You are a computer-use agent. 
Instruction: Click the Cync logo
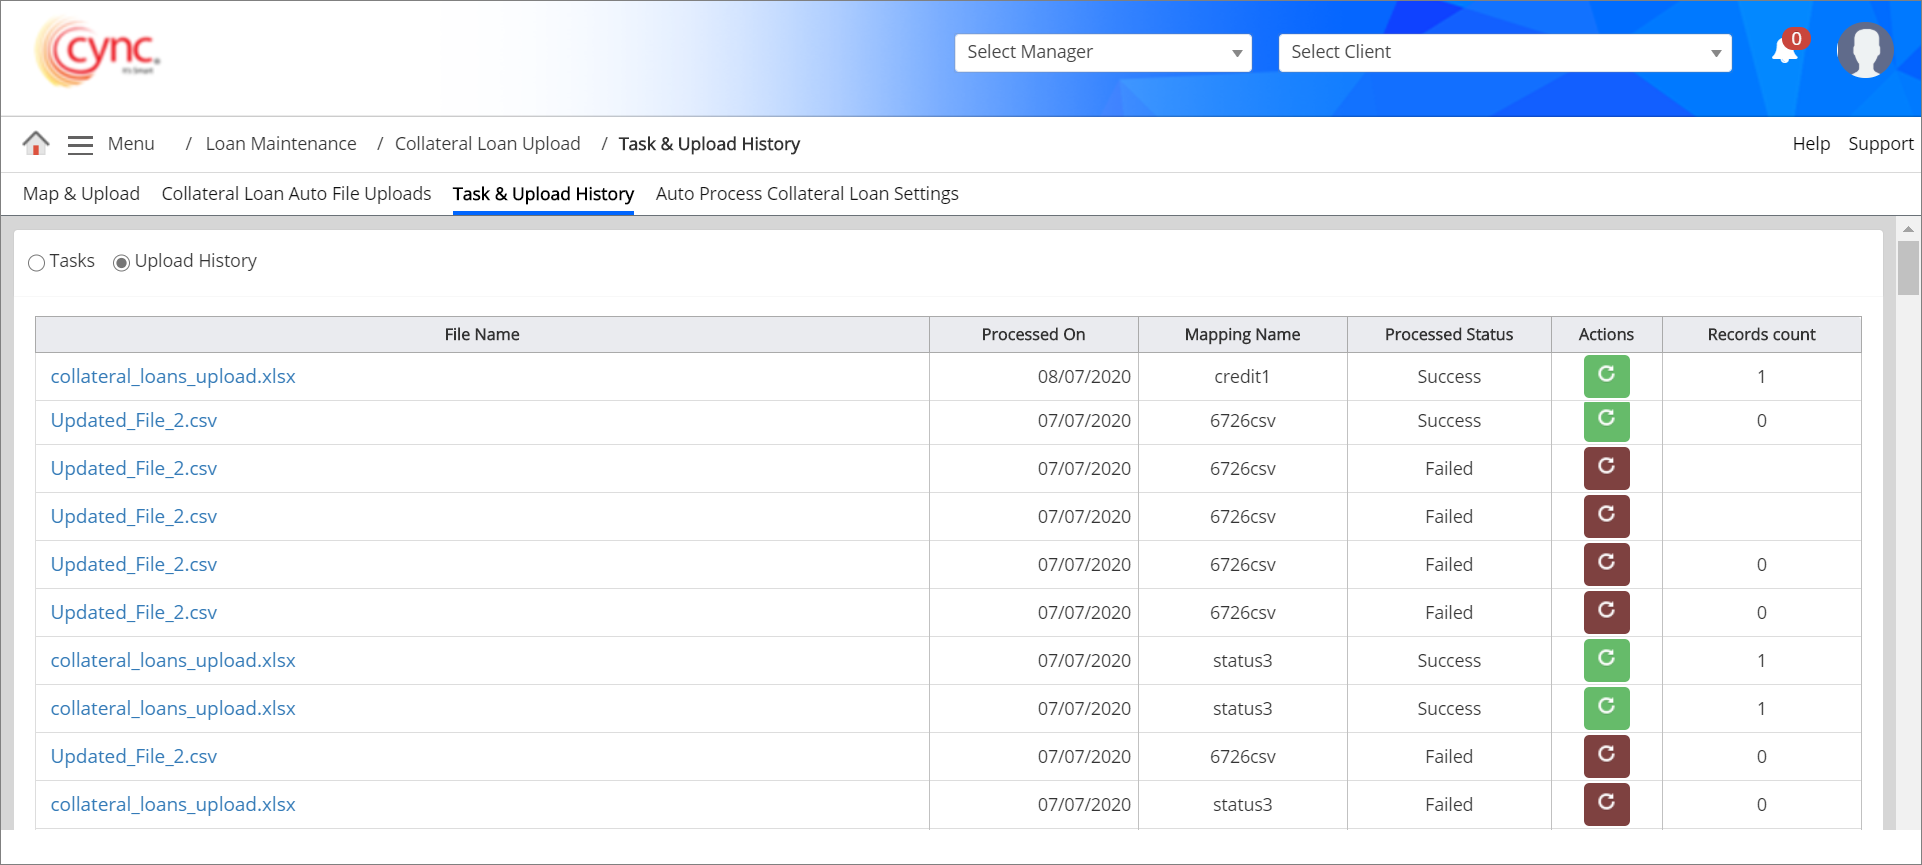coord(98,52)
